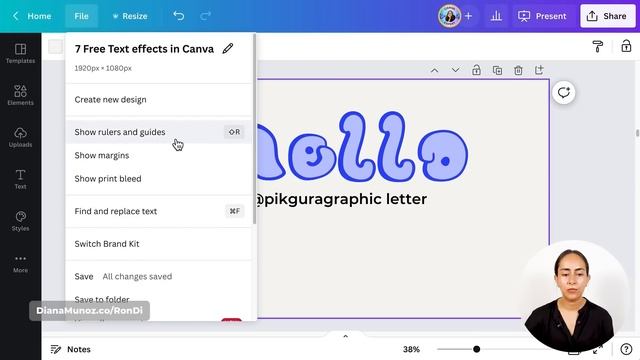640x360 pixels.
Task: Click the copy style paint roller icon
Action: (598, 46)
